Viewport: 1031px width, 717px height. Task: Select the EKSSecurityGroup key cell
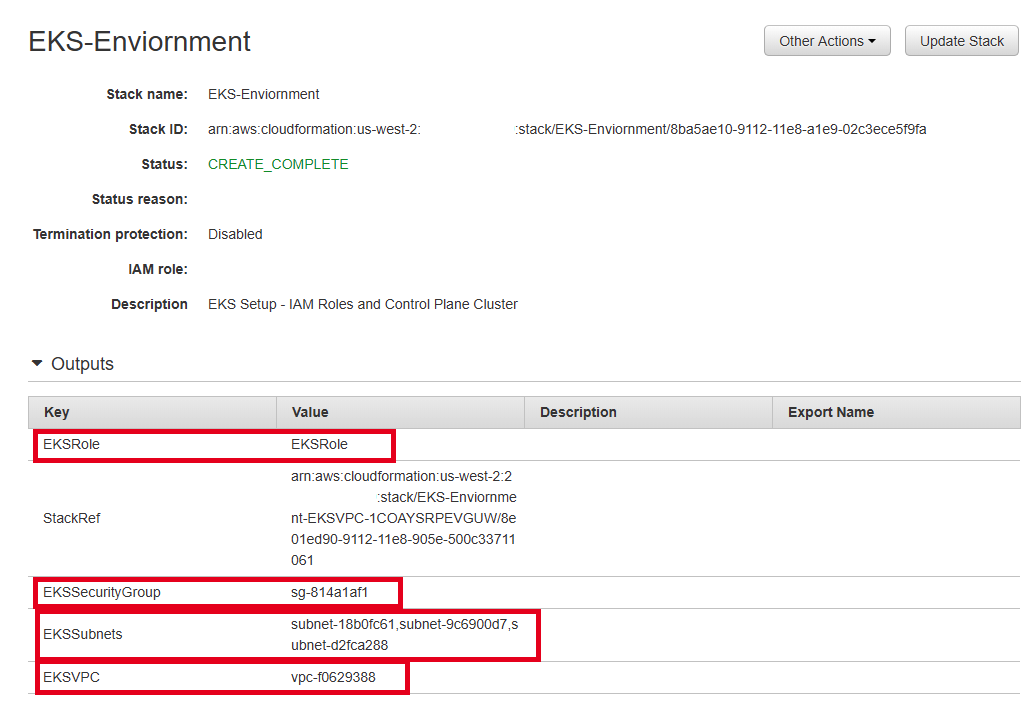101,592
